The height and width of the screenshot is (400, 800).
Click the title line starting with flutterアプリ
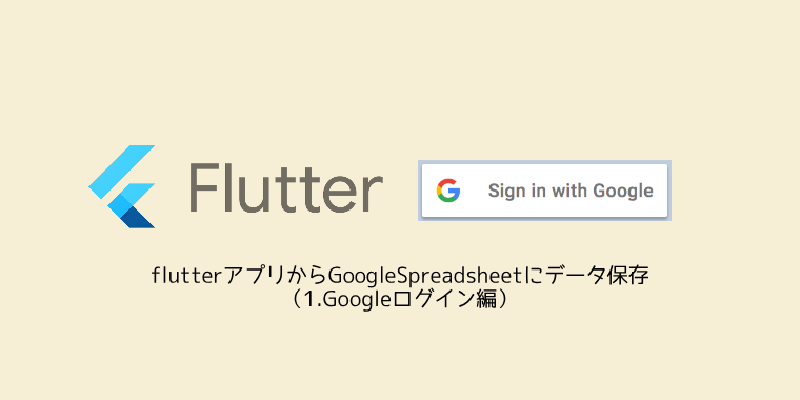400,274
